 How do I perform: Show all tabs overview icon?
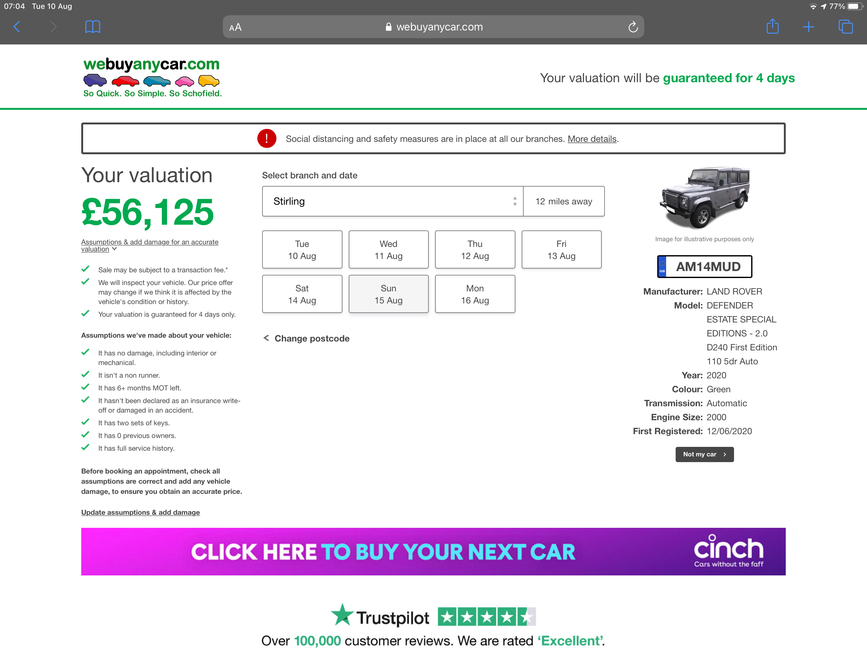[845, 27]
